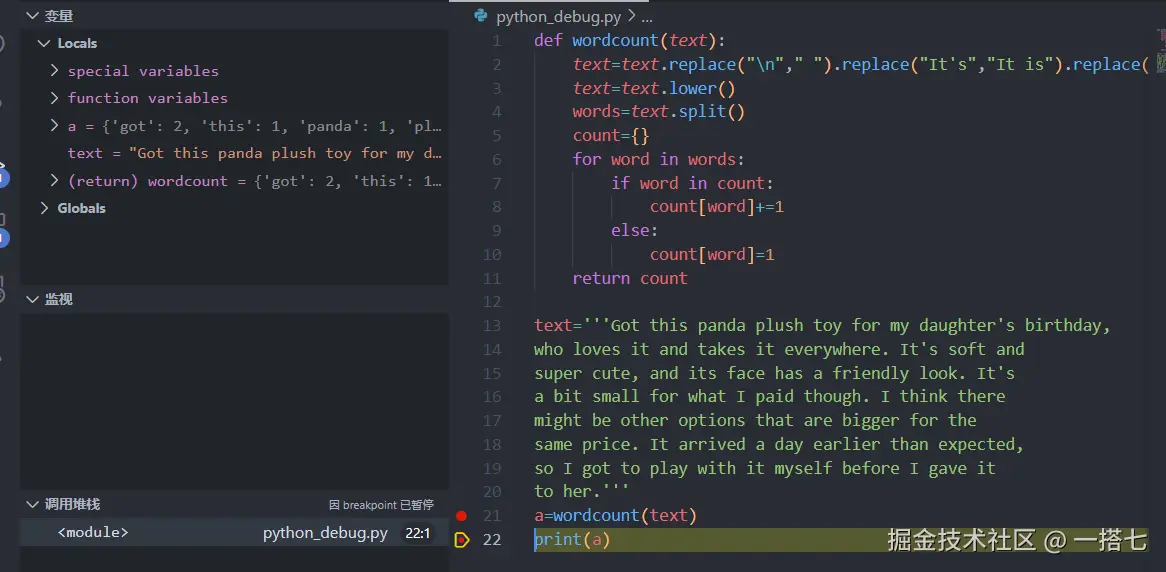The image size is (1166, 572).
Task: Toggle the red breakpoint on line 21
Action: 461,515
